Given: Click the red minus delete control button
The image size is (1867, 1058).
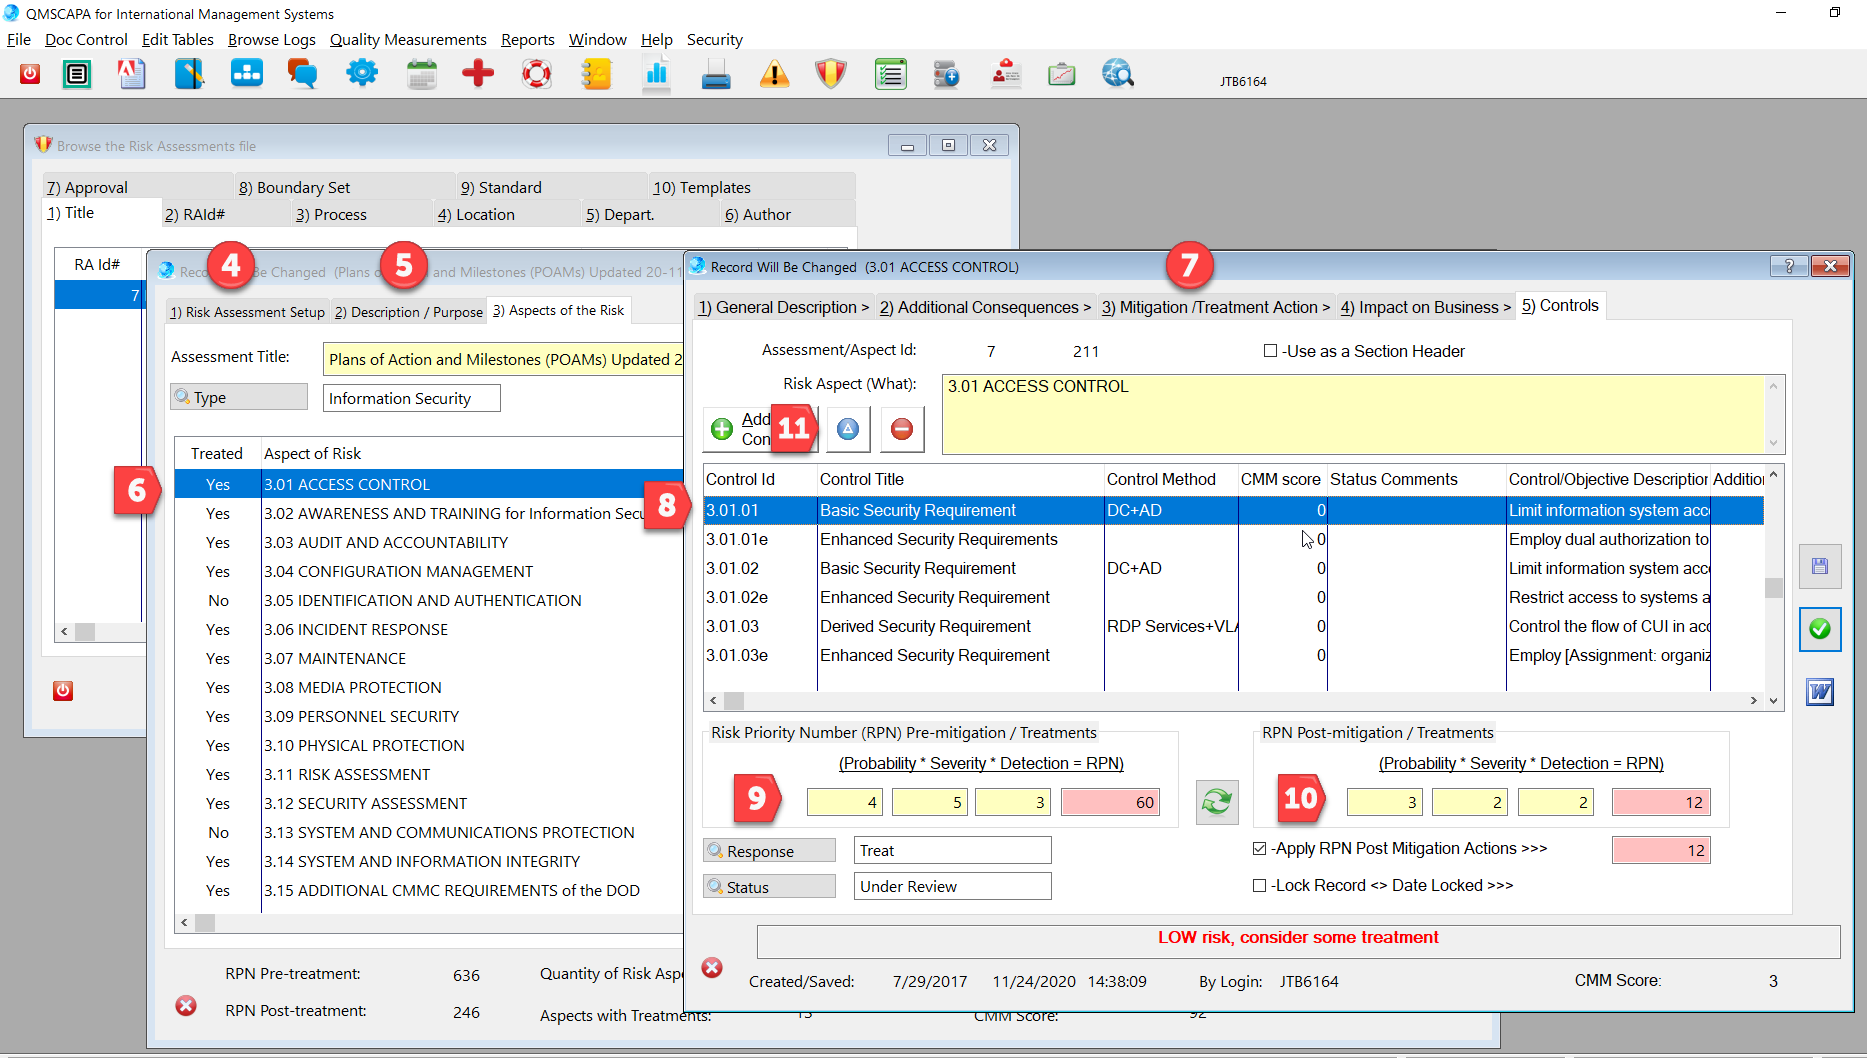Looking at the screenshot, I should point(901,429).
